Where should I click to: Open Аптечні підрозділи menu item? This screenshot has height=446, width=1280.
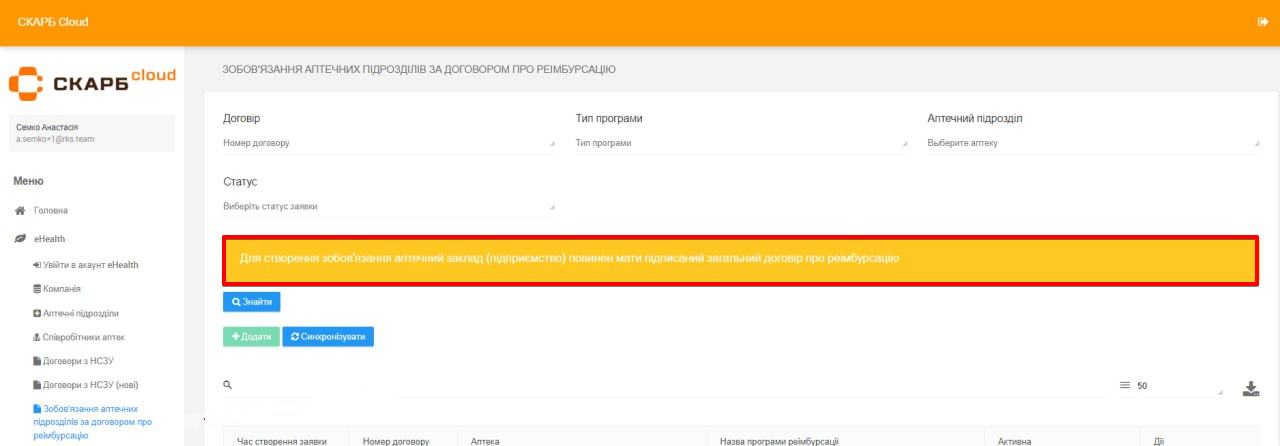coord(82,313)
